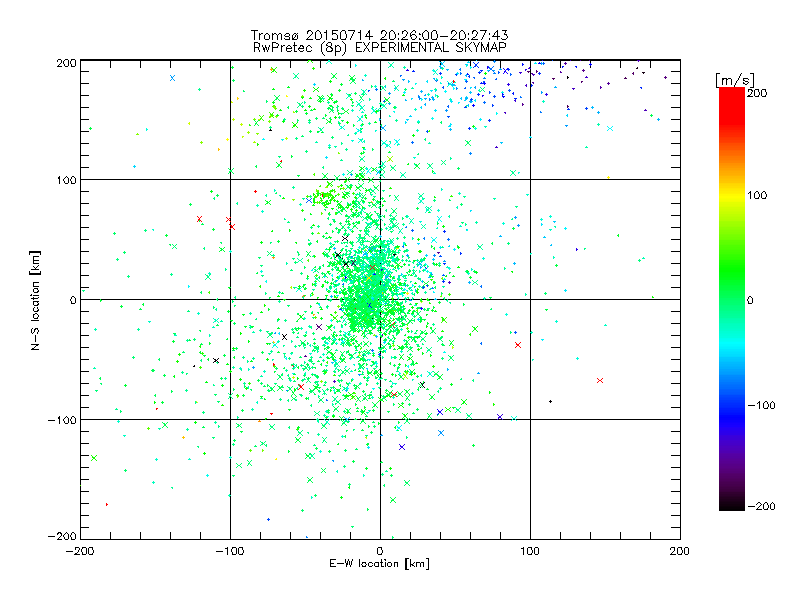Viewport: 800px width, 600px height.
Task: Click the isolated blue X marker in top-left quadrant
Action: 172,78
